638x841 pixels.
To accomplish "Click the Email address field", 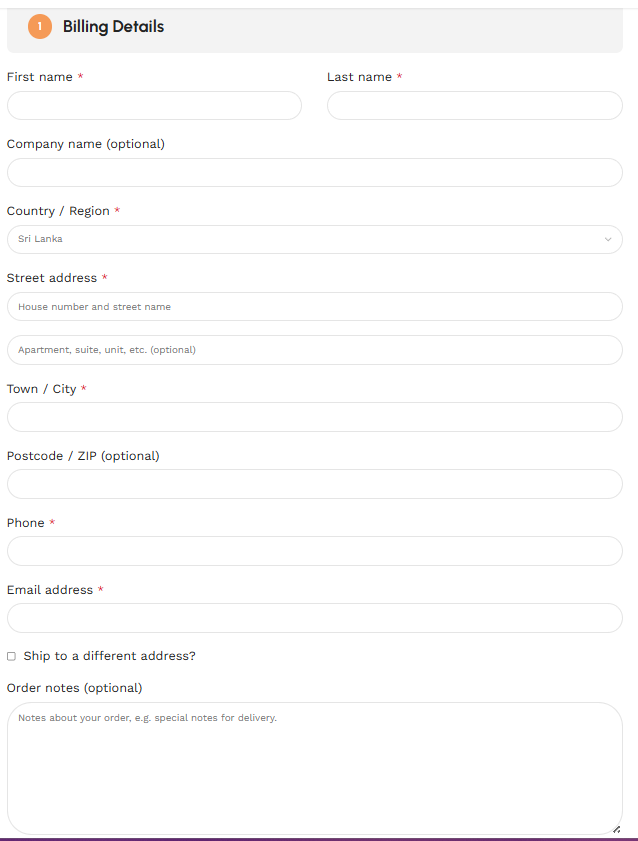I will click(x=315, y=618).
